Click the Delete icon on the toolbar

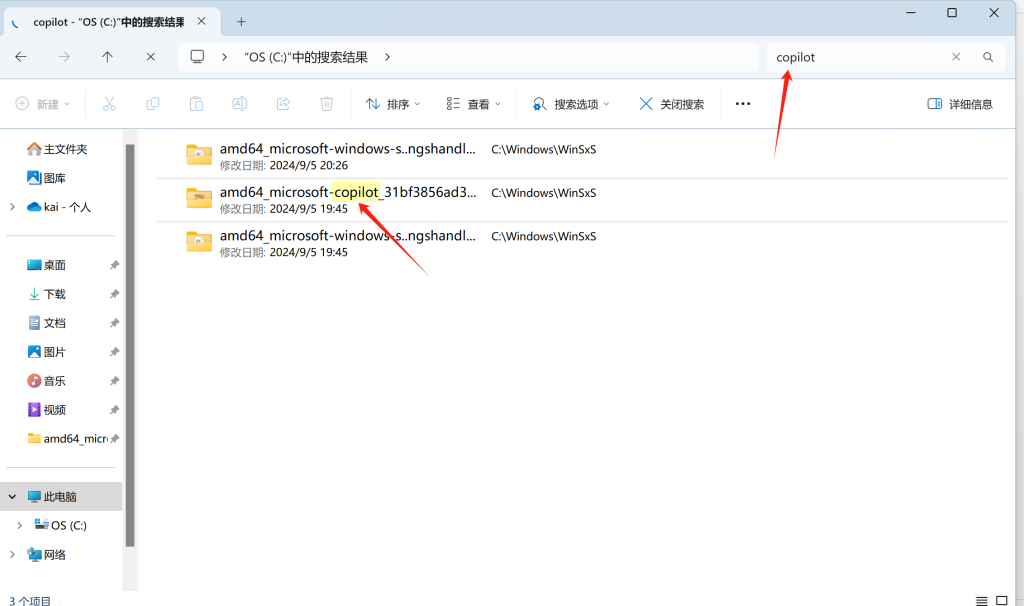click(x=326, y=103)
